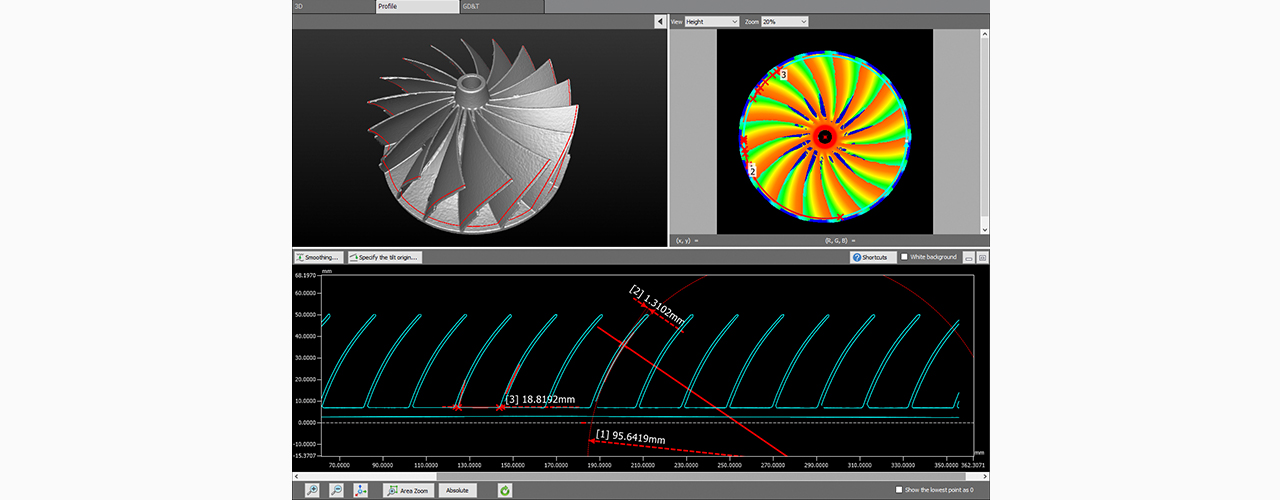The width and height of the screenshot is (1280, 500).
Task: Click the green refresh icon
Action: click(505, 490)
